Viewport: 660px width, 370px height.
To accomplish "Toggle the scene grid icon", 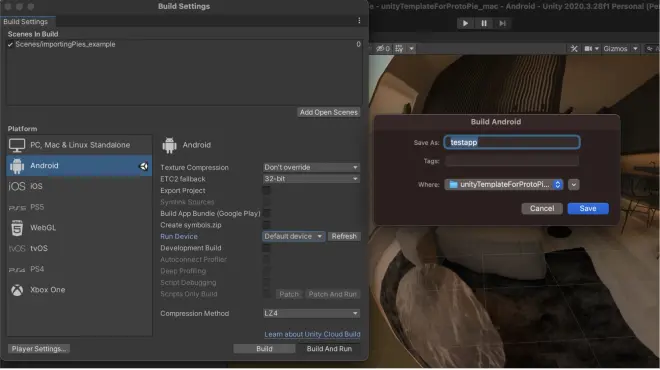I will click(x=399, y=49).
